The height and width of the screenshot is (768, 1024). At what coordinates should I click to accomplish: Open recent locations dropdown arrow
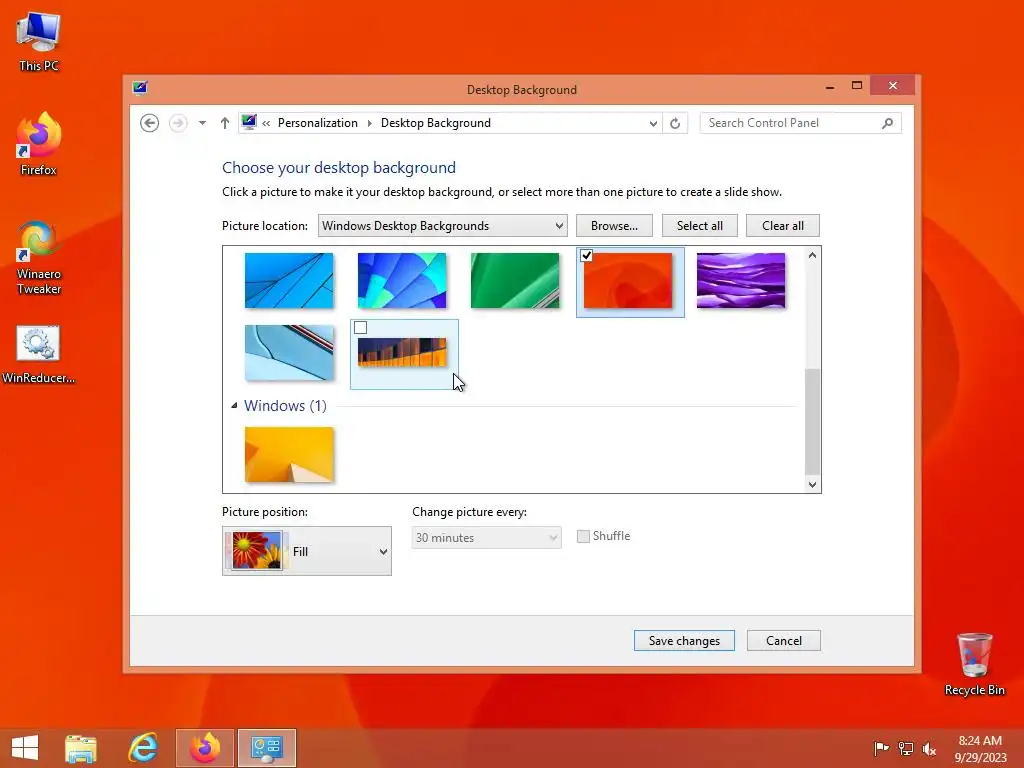(202, 123)
